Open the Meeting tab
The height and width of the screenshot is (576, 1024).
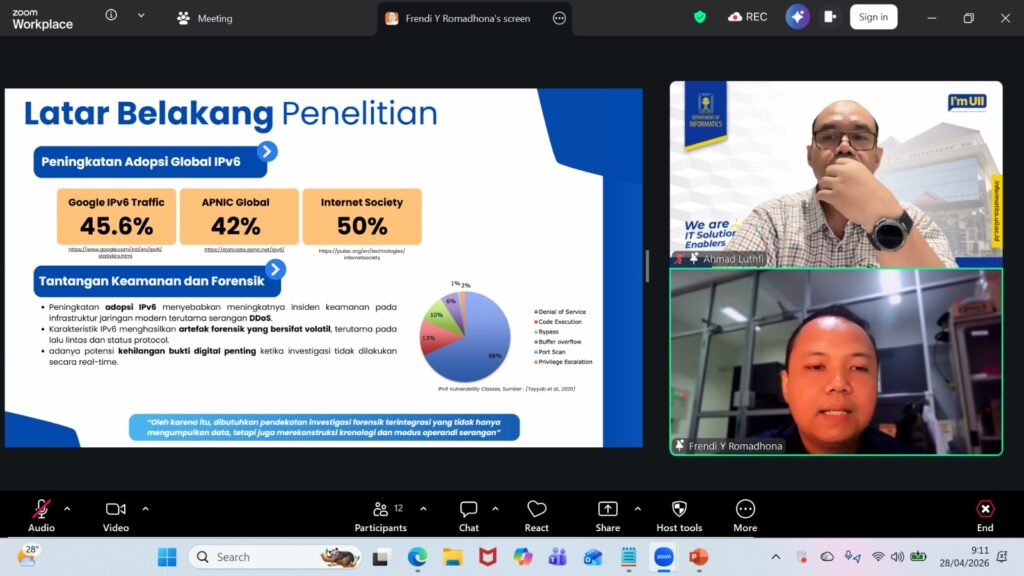point(205,18)
